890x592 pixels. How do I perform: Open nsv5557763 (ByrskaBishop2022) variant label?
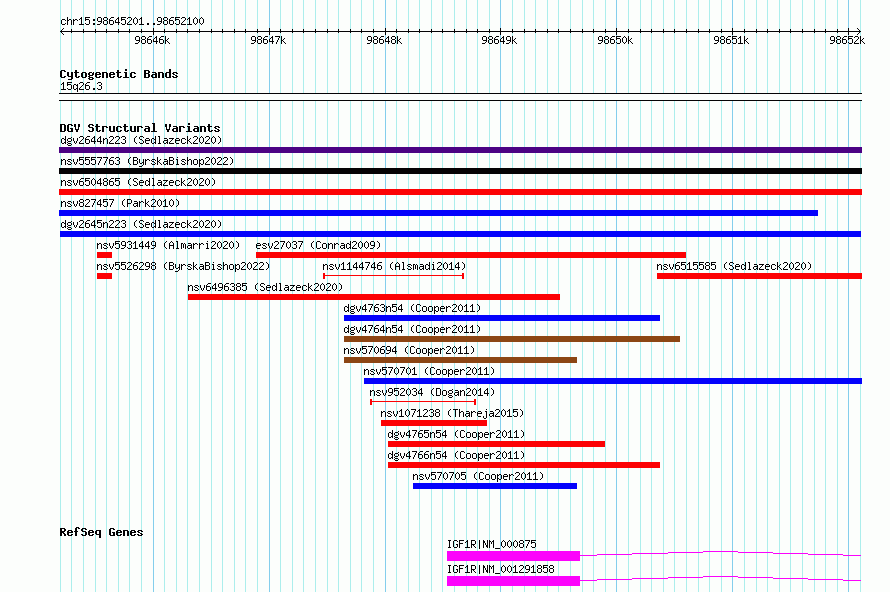147,161
